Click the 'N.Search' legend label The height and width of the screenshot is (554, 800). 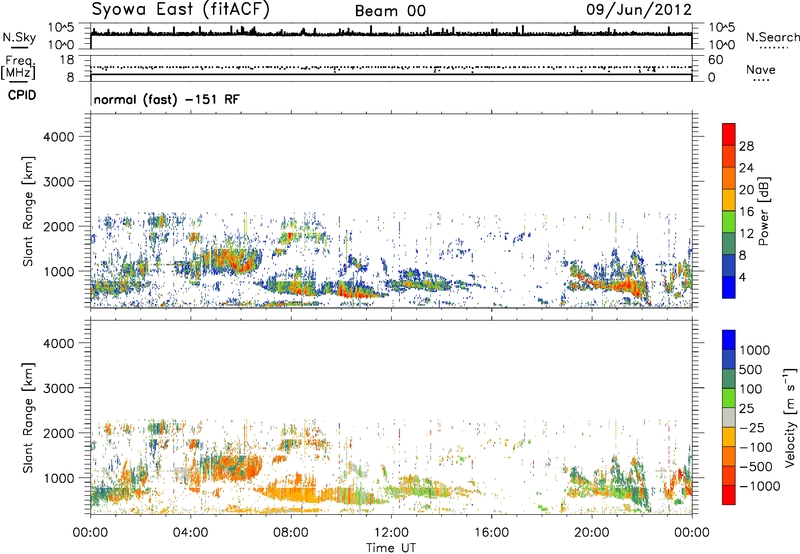pos(772,37)
